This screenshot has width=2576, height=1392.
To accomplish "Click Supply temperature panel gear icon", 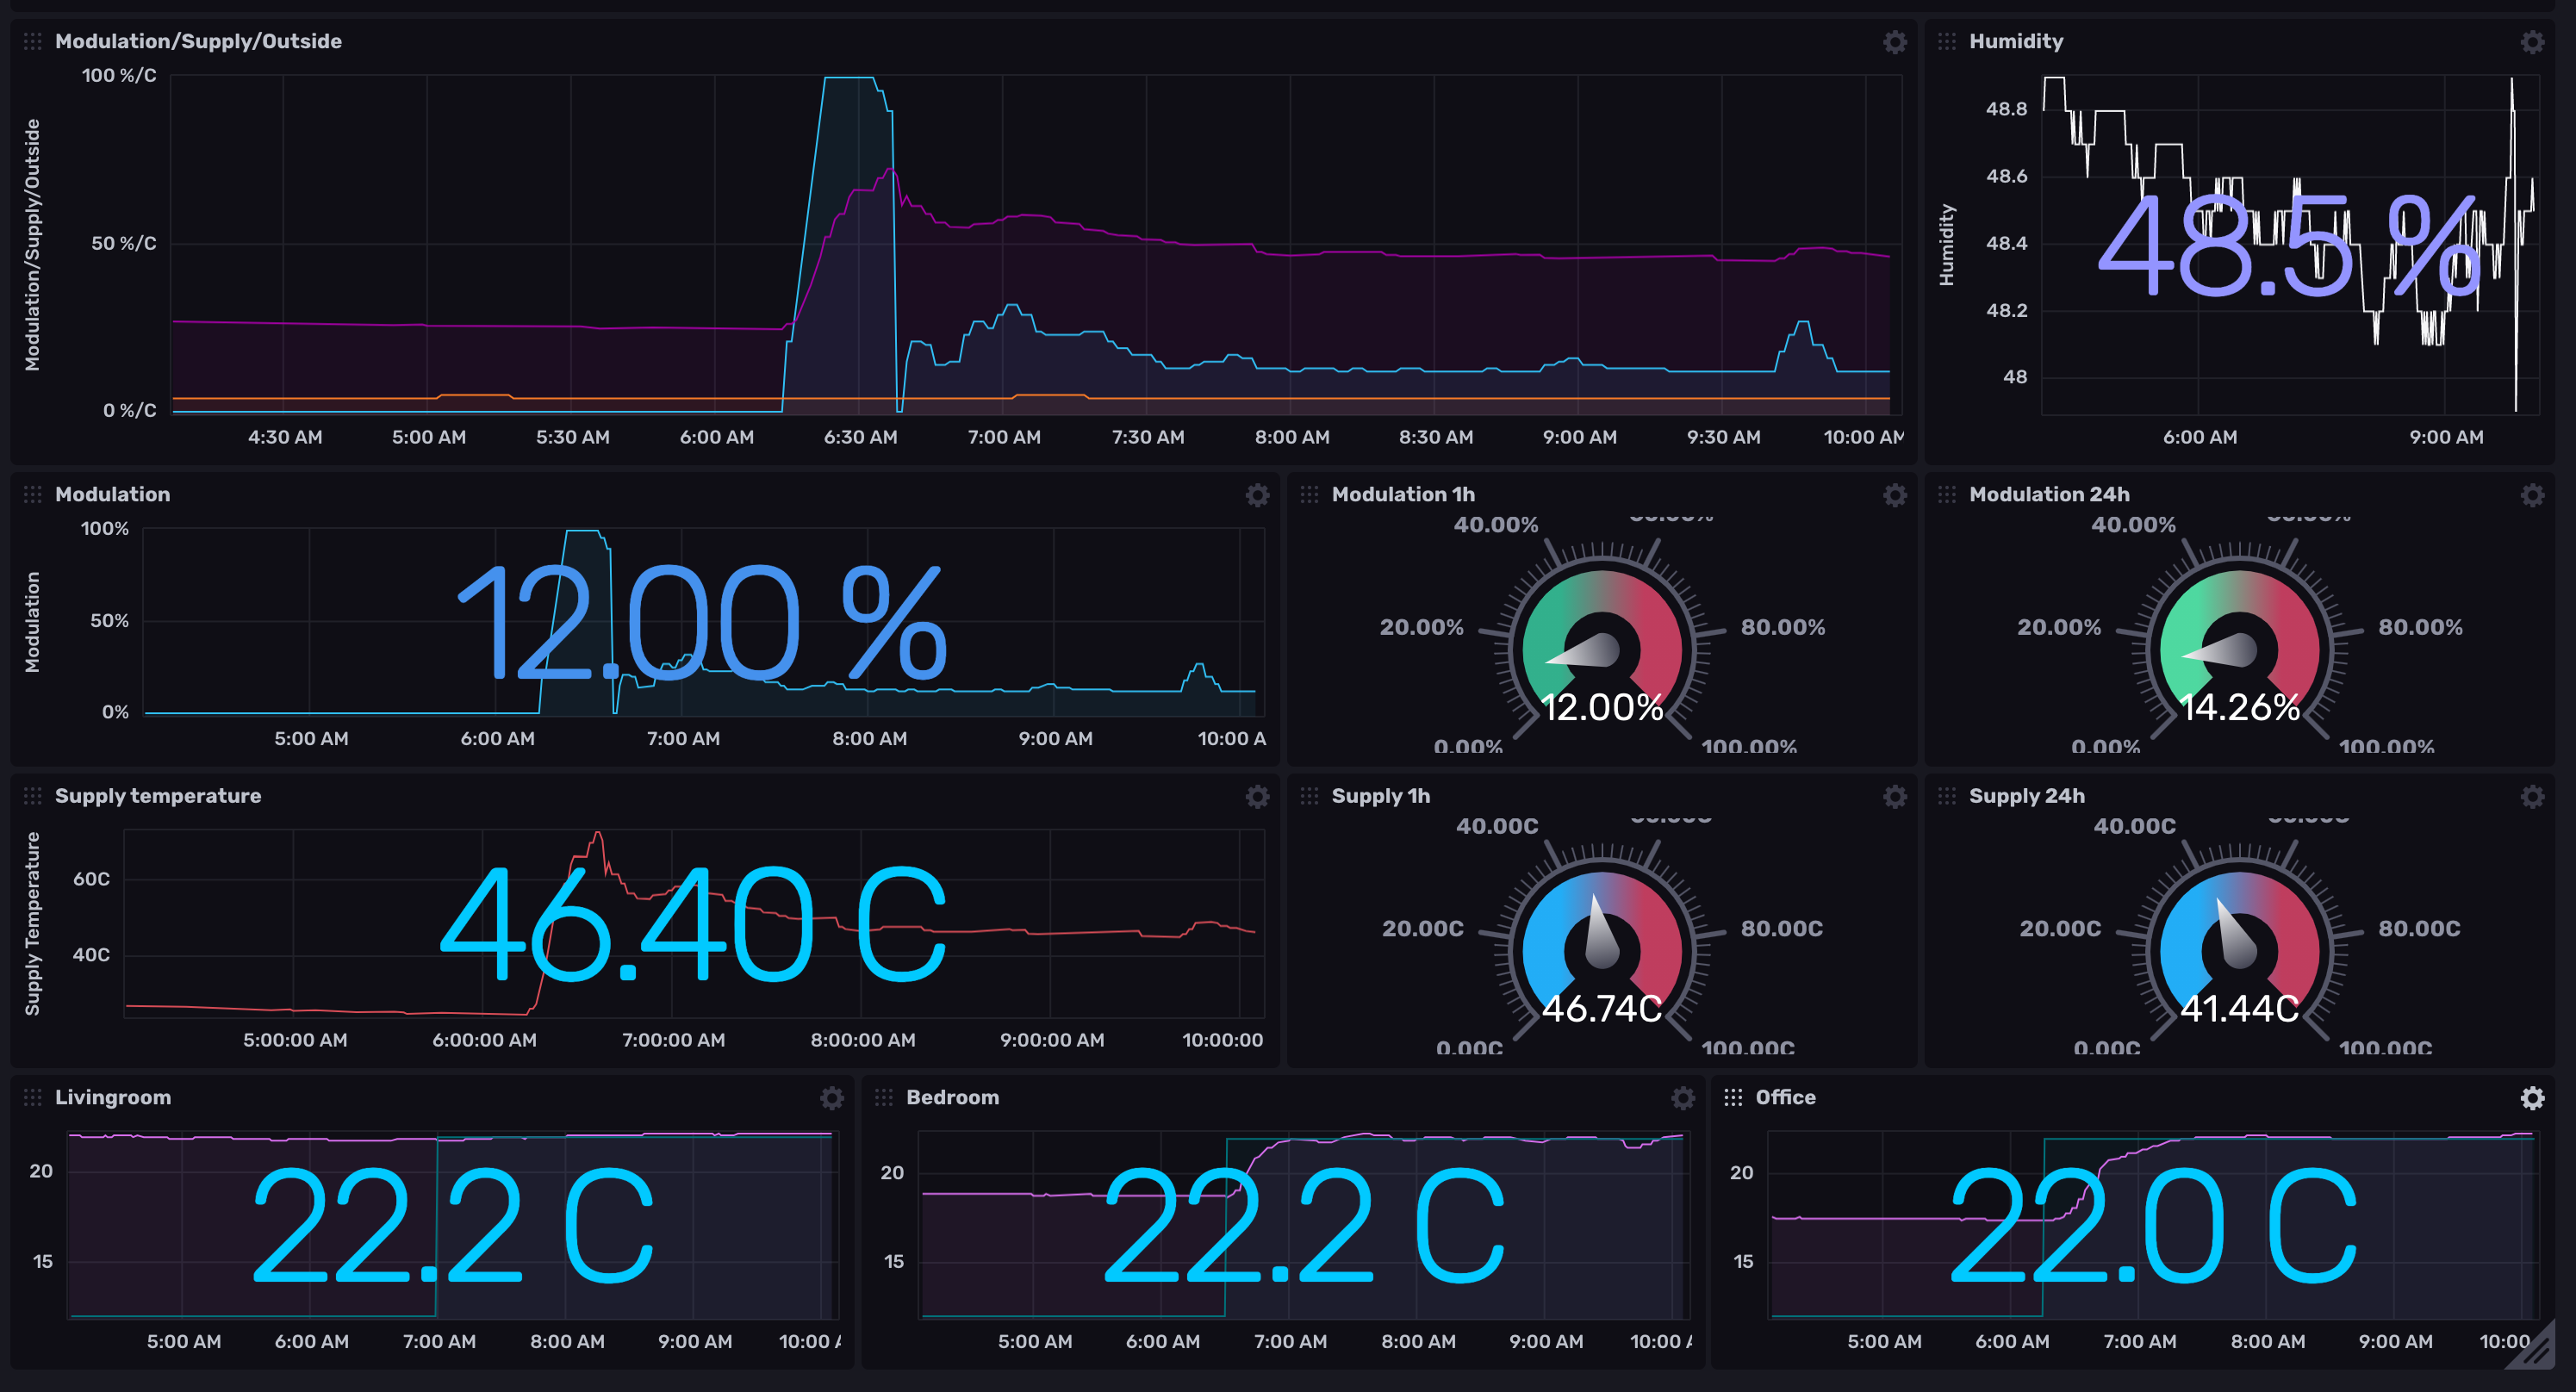I will coord(1257,796).
